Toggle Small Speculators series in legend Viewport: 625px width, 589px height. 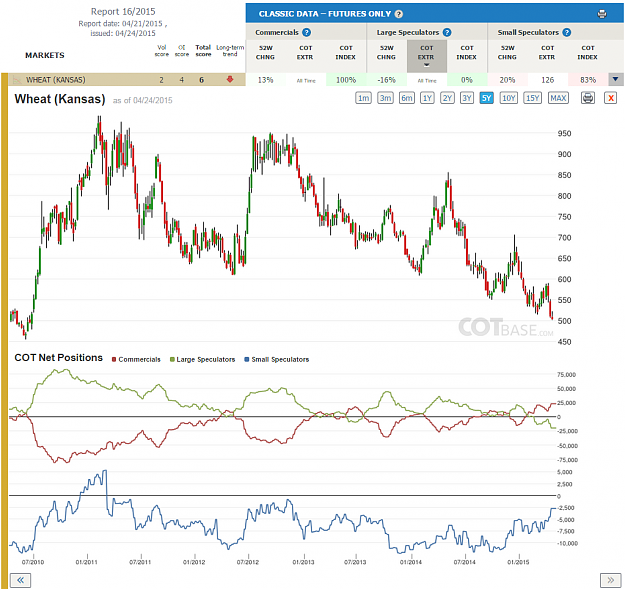[x=277, y=359]
